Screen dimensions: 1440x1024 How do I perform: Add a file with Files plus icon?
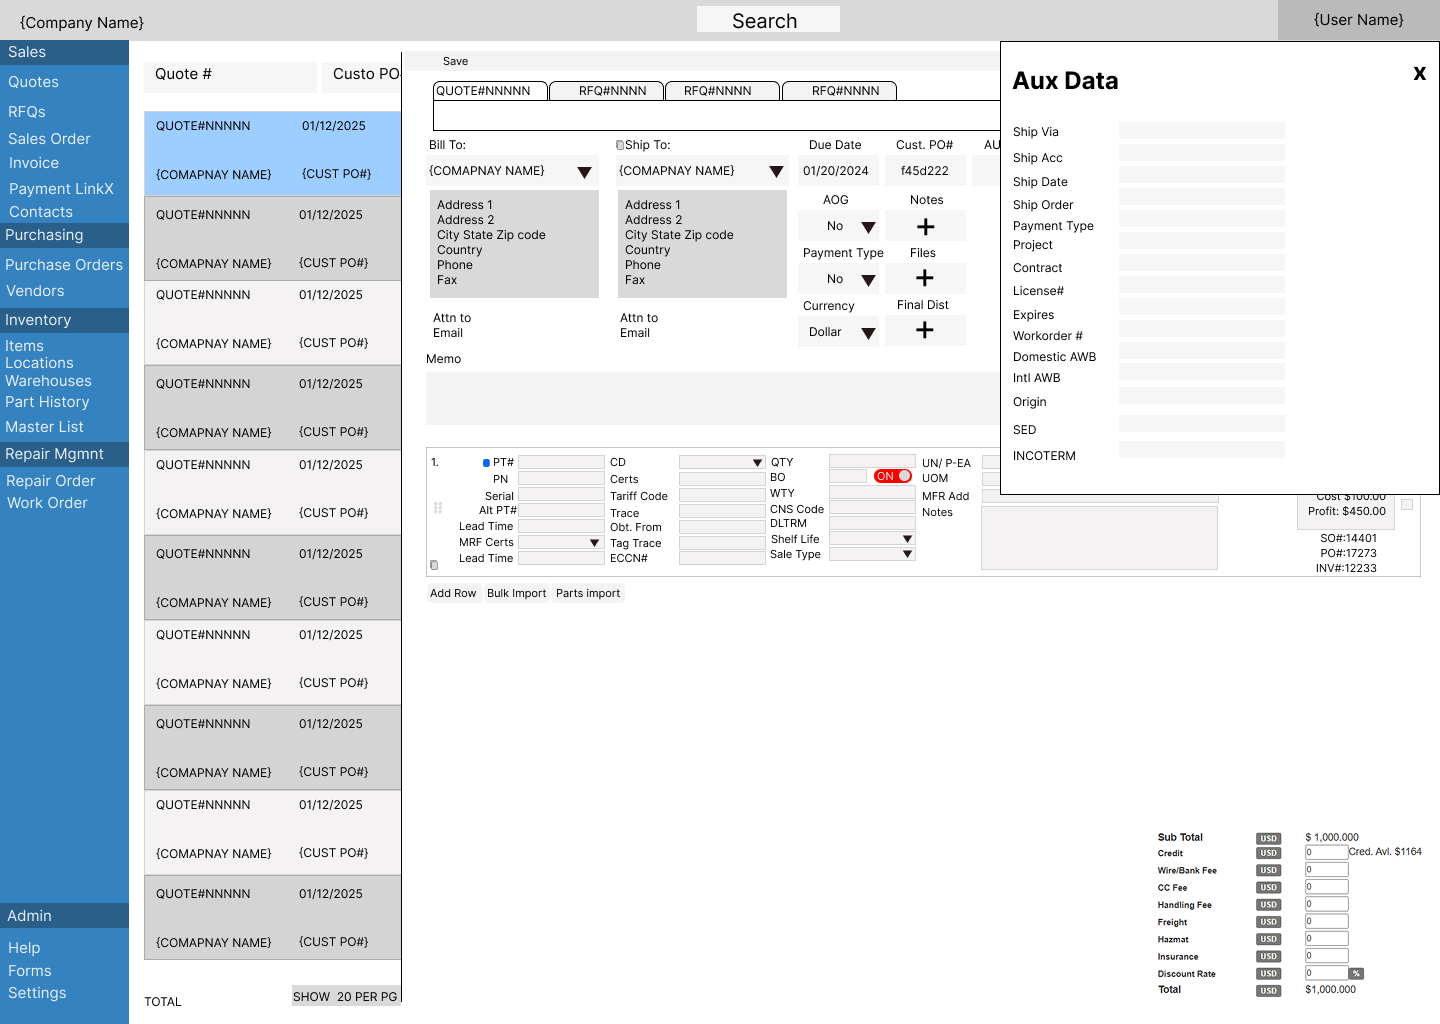(x=925, y=278)
